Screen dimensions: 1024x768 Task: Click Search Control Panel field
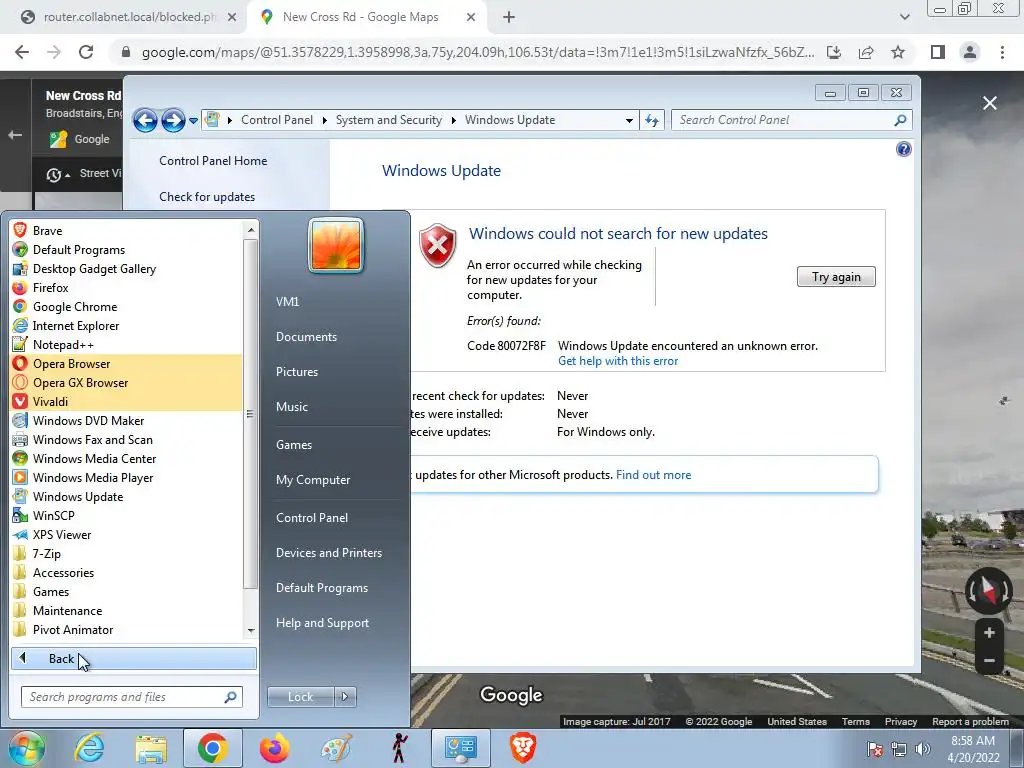[792, 120]
